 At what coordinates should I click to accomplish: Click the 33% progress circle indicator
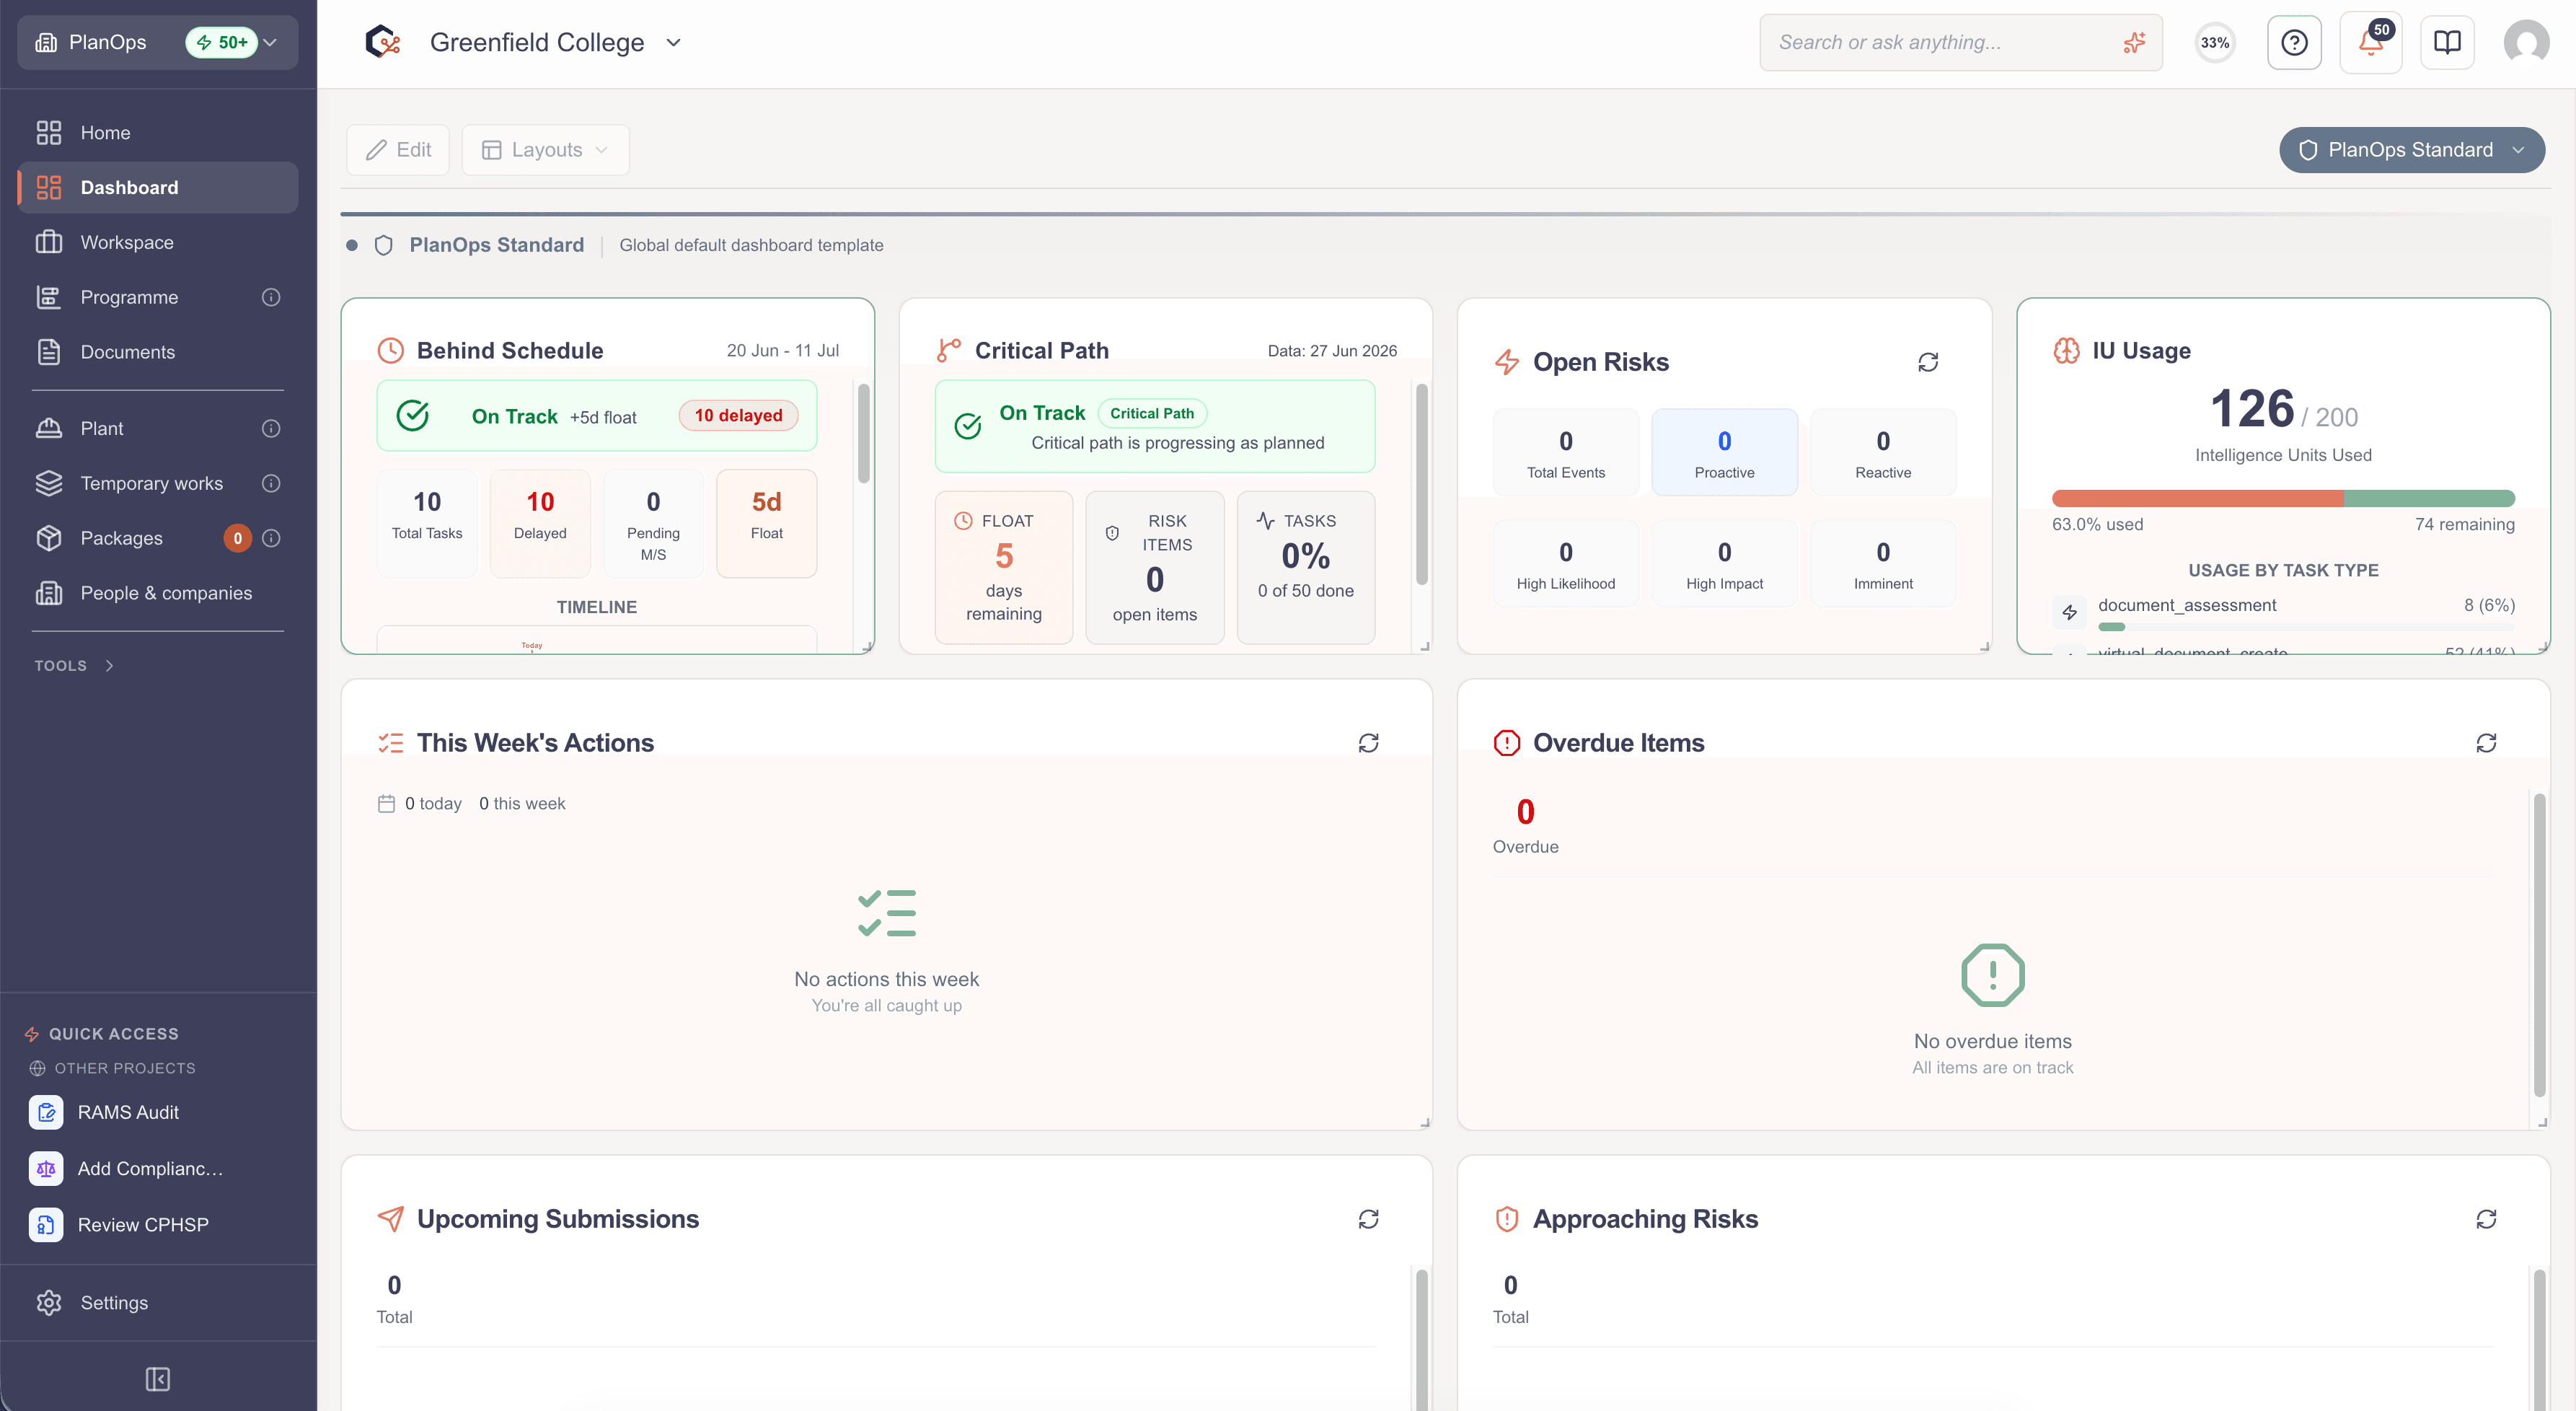tap(2215, 42)
